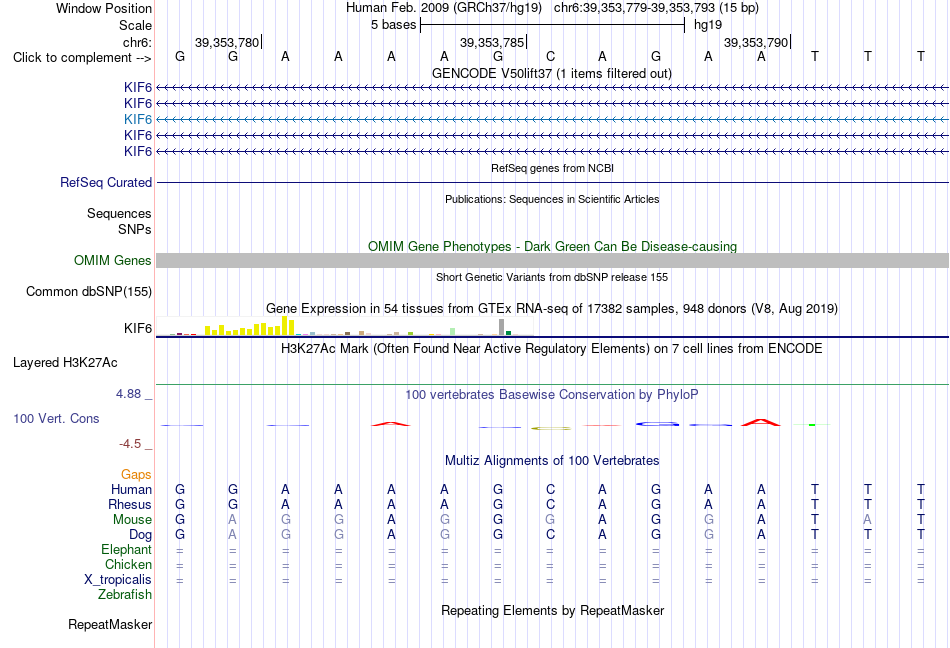Click the 100 Vert. Cons track label
The width and height of the screenshot is (950, 648).
click(56, 418)
